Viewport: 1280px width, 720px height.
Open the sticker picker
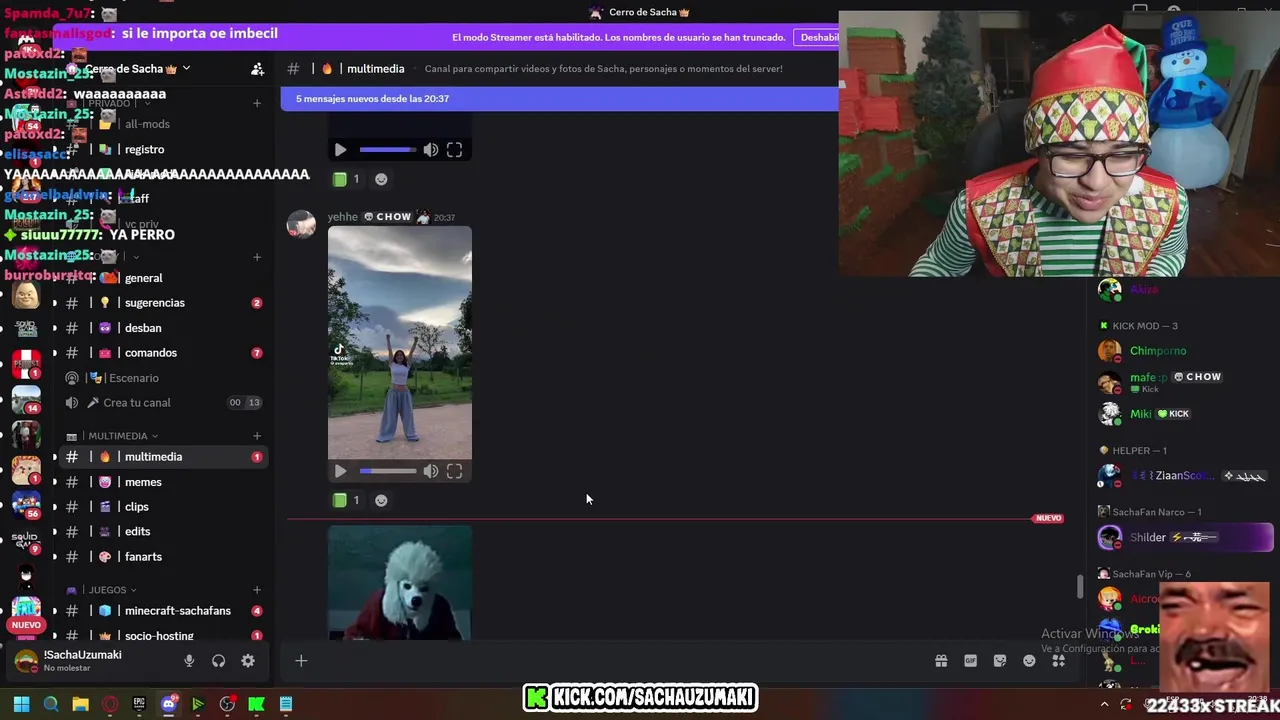coord(1000,661)
